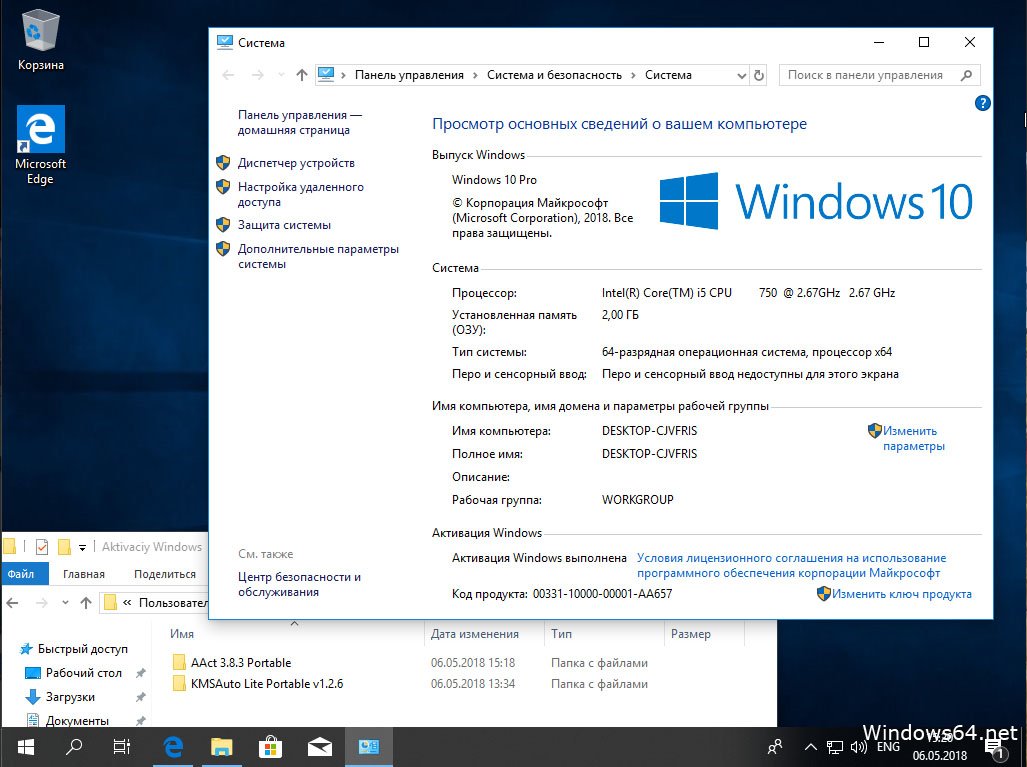
Task: Click Изменить ключ продукта link
Action: 902,594
